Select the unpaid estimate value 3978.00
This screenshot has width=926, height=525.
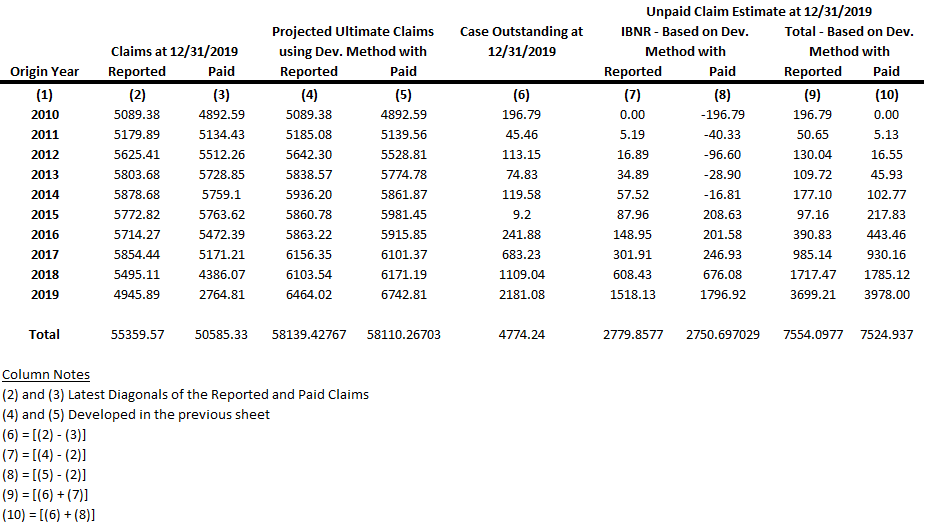(x=886, y=294)
